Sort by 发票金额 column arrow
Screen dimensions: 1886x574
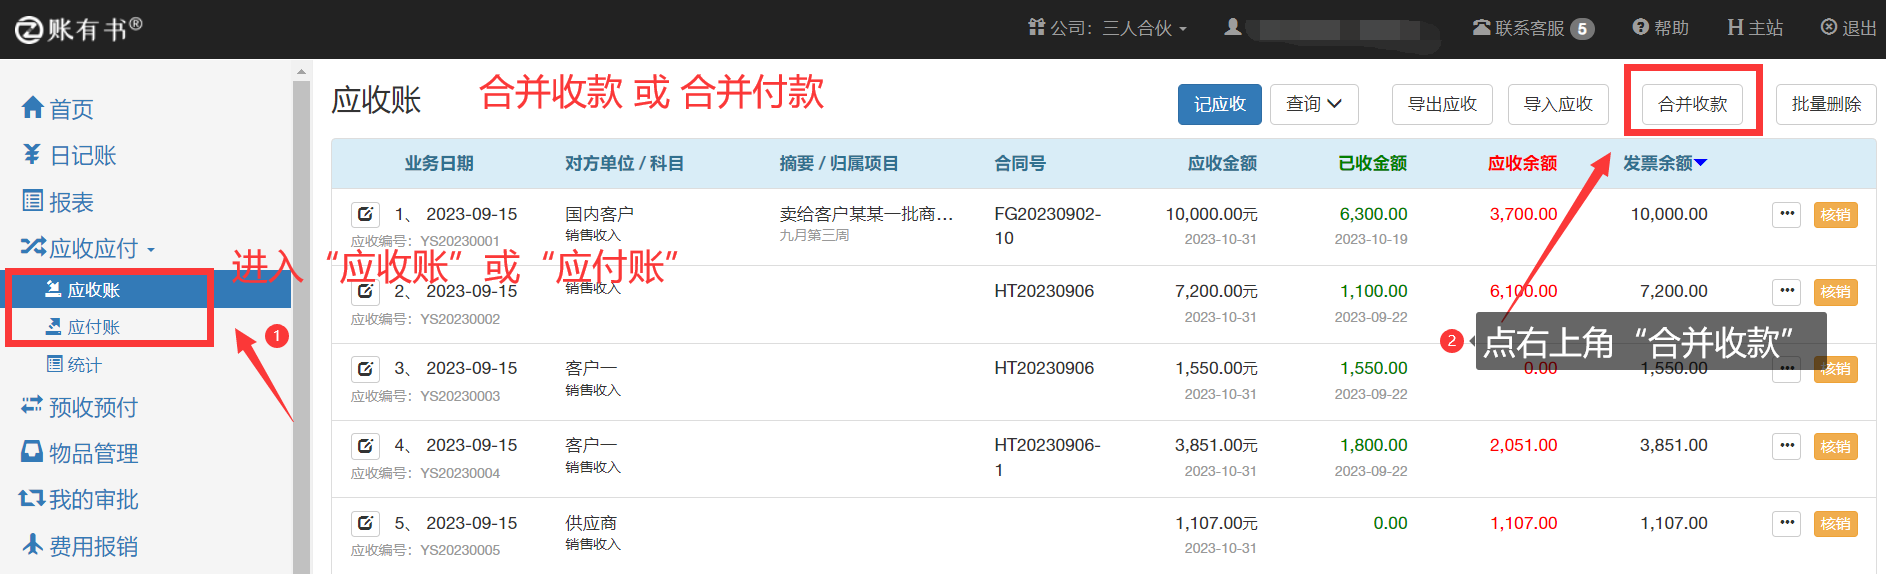1701,163
